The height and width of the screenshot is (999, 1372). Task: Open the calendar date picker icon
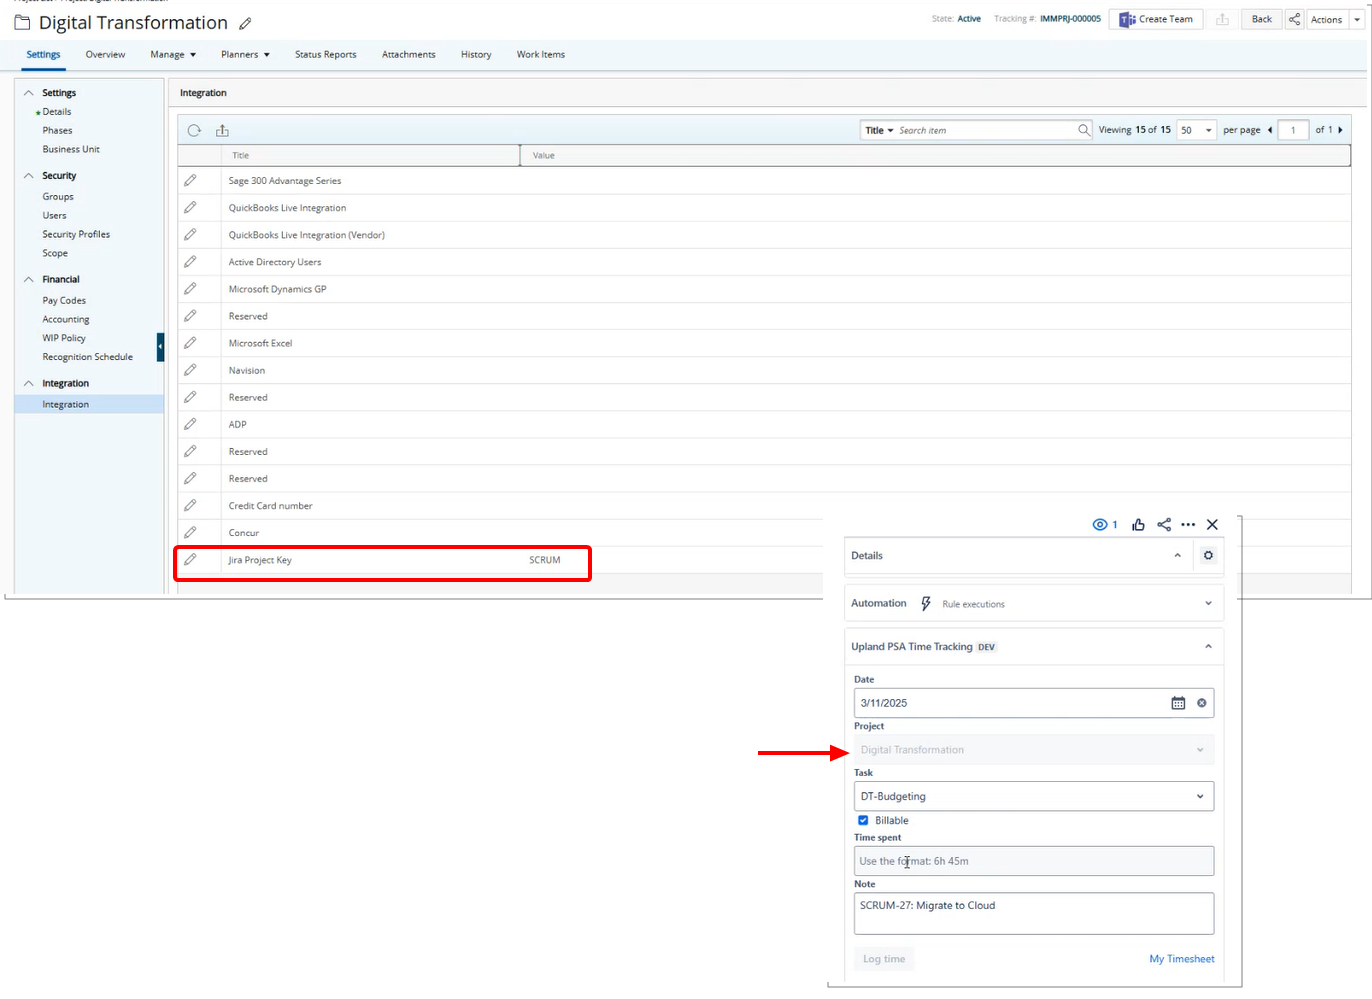tap(1178, 703)
